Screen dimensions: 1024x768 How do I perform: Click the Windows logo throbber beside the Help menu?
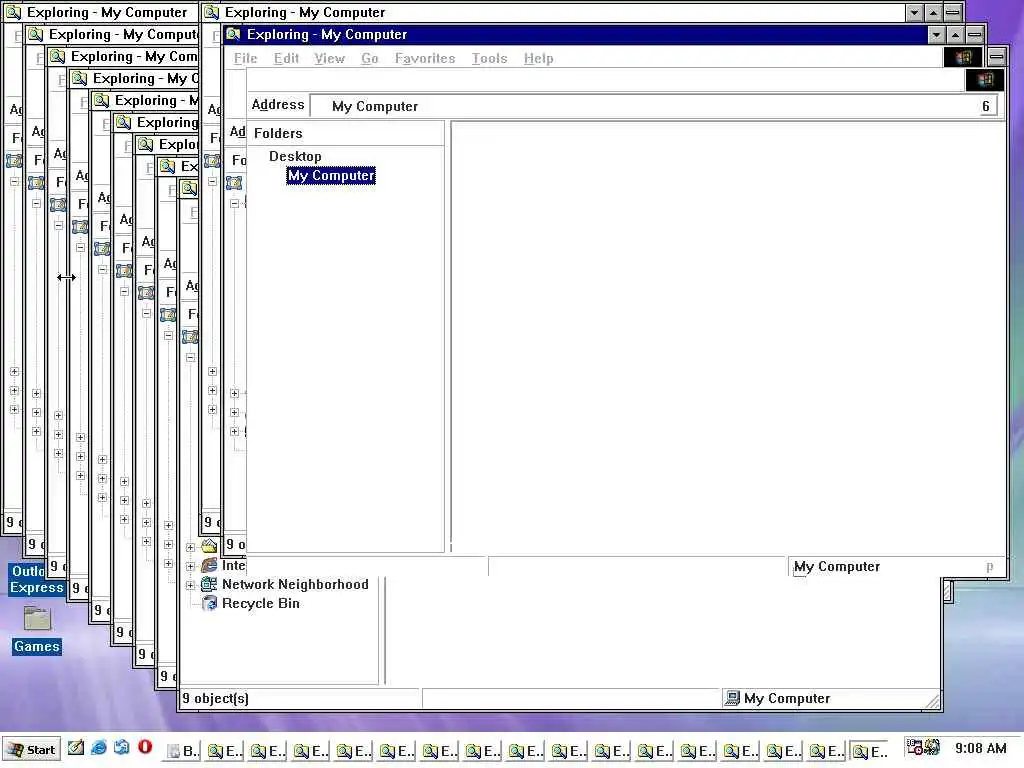[x=963, y=57]
